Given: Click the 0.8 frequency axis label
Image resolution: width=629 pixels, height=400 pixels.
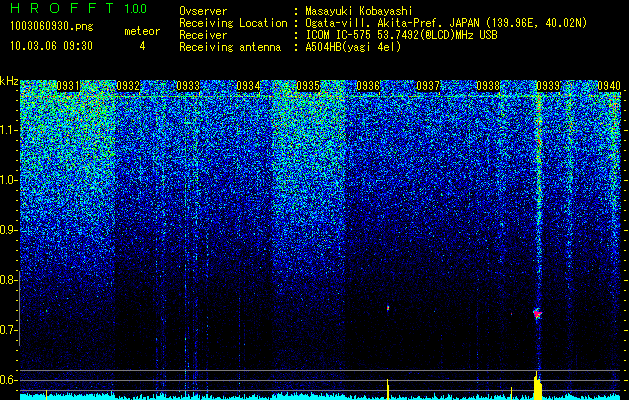Looking at the screenshot, I should [9, 280].
